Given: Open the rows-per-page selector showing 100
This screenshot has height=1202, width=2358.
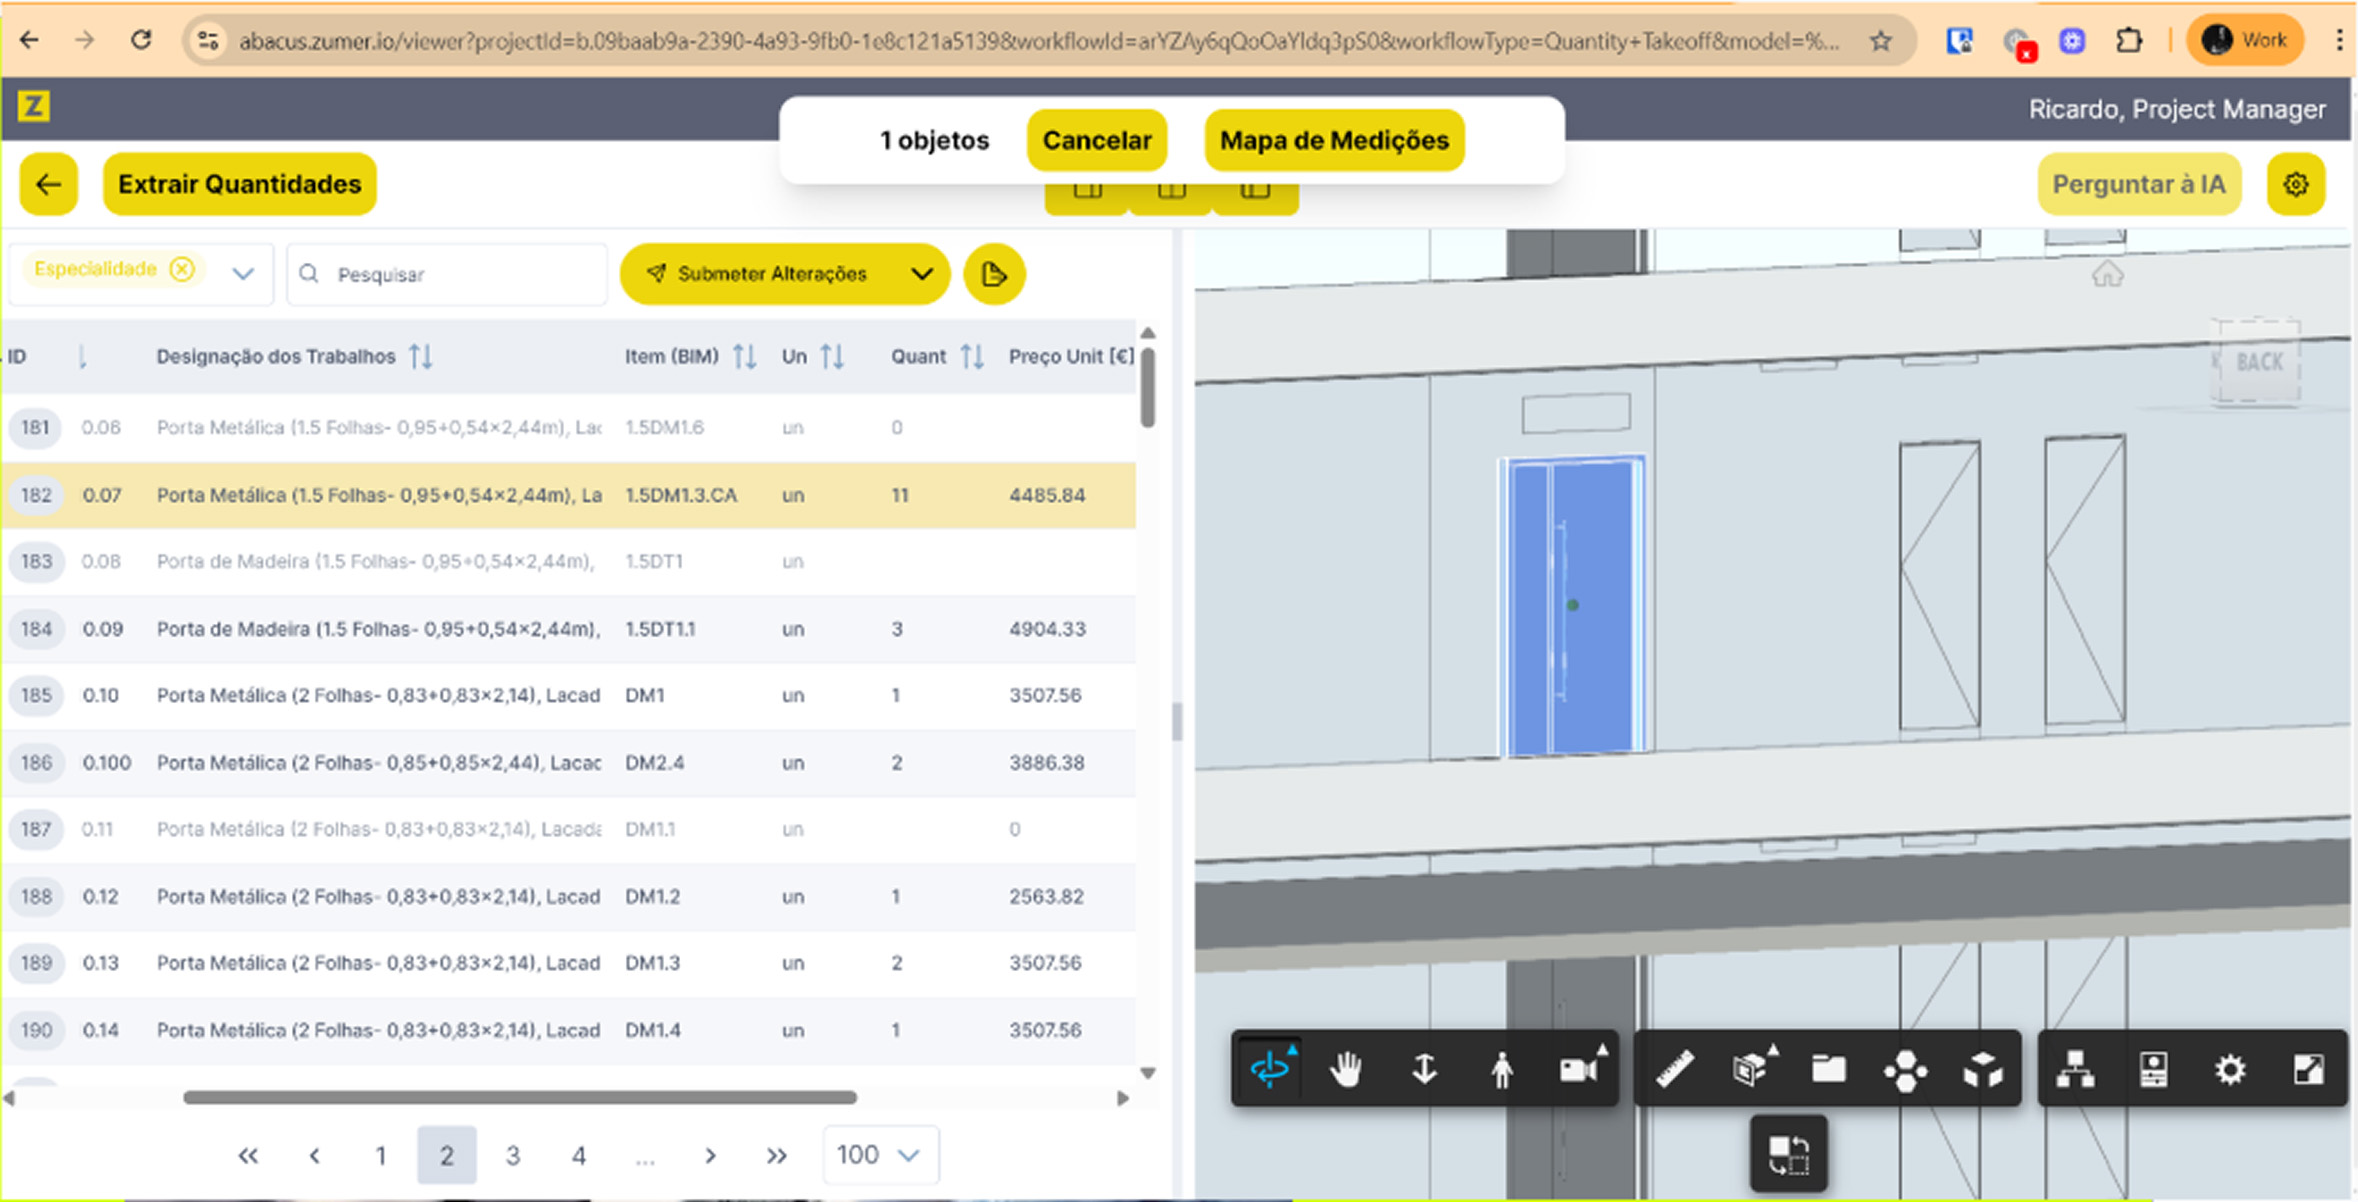Looking at the screenshot, I should coord(880,1154).
